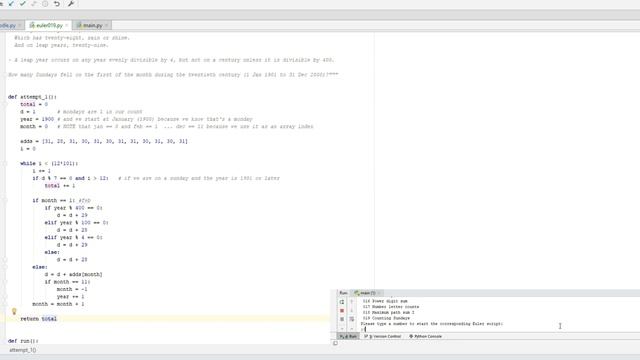The image size is (640, 360).
Task: Open the Version Control tool window tab
Action: tap(382, 336)
